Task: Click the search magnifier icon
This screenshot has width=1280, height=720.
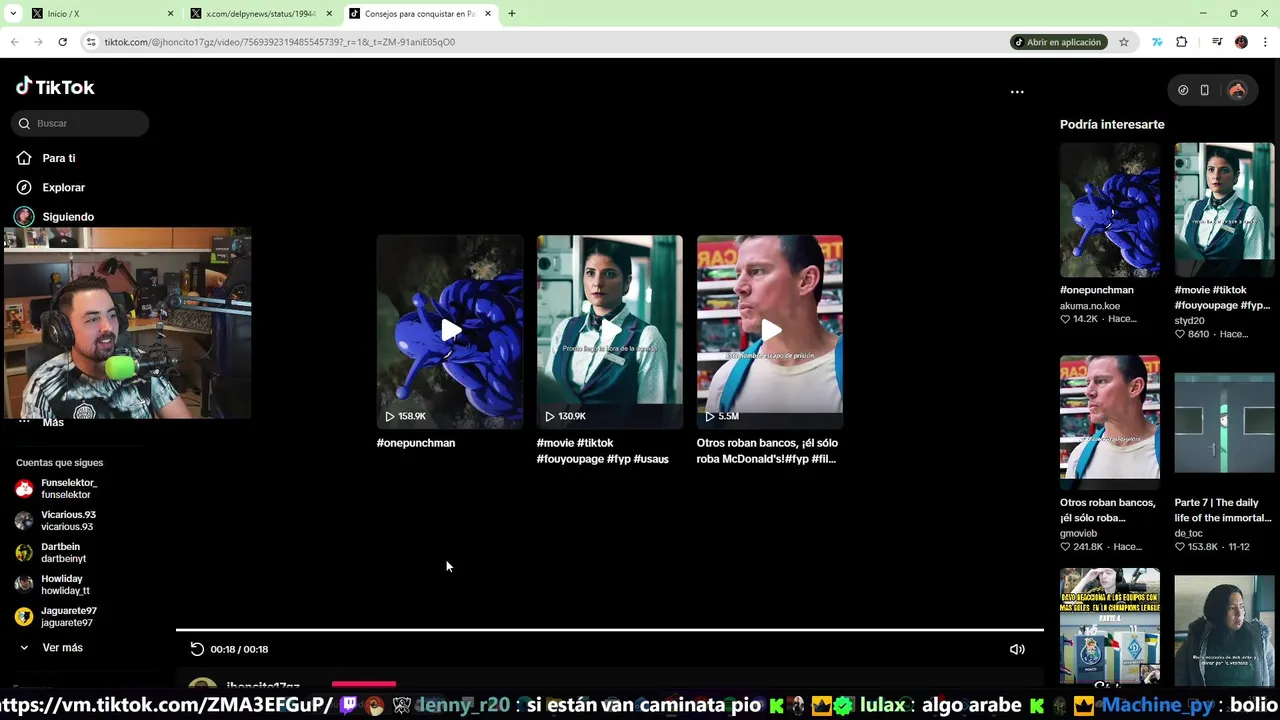Action: point(24,123)
